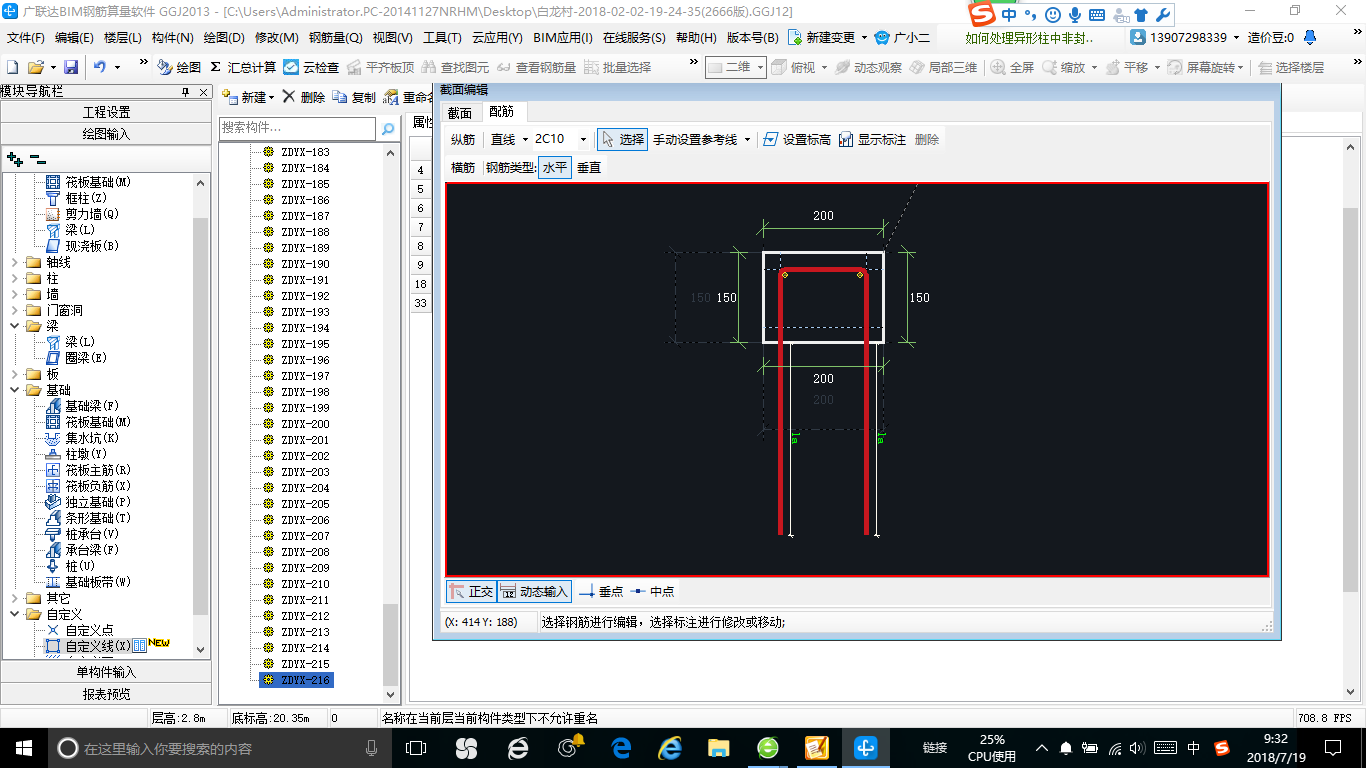Open the 俯视 view dropdown arrow

[824, 67]
